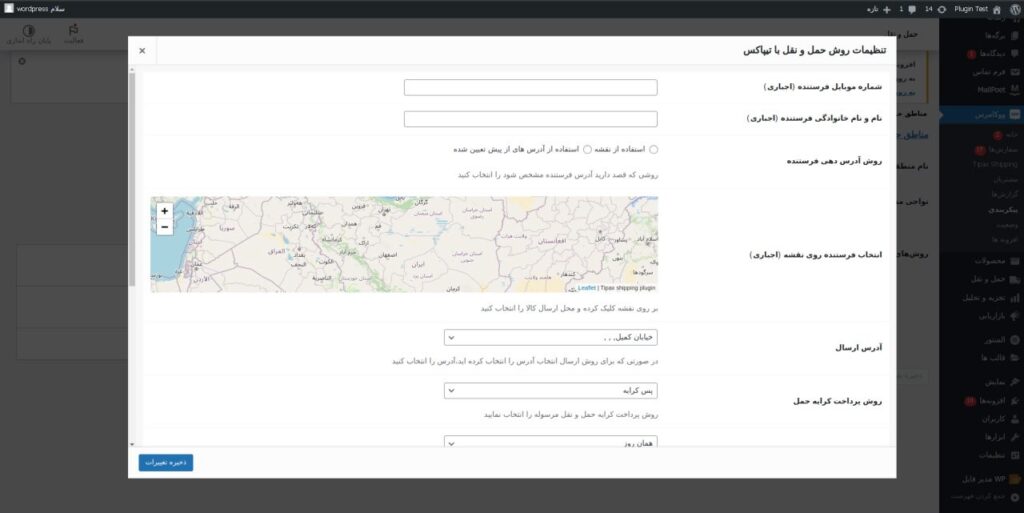
Task: Zoom in on the map
Action: (165, 211)
